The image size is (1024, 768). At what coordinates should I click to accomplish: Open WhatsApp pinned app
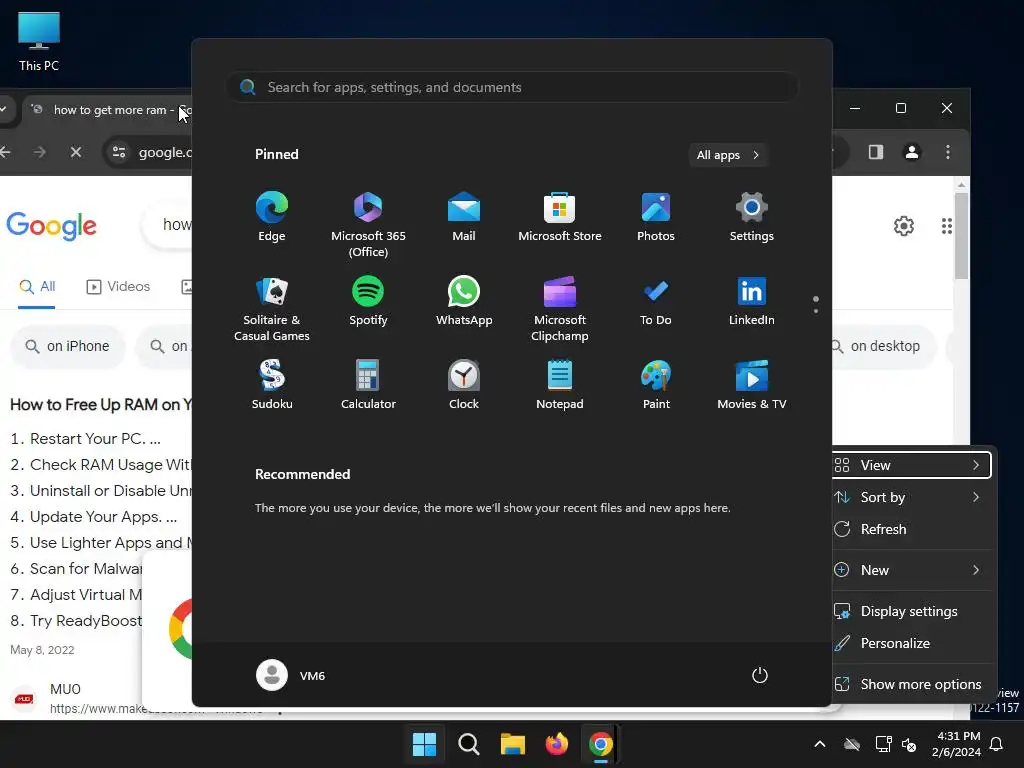coord(464,301)
